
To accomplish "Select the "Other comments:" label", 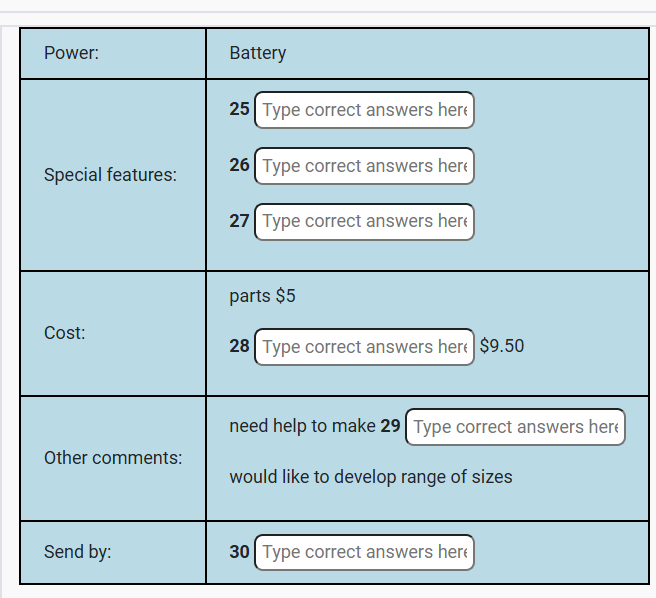I will [113, 458].
